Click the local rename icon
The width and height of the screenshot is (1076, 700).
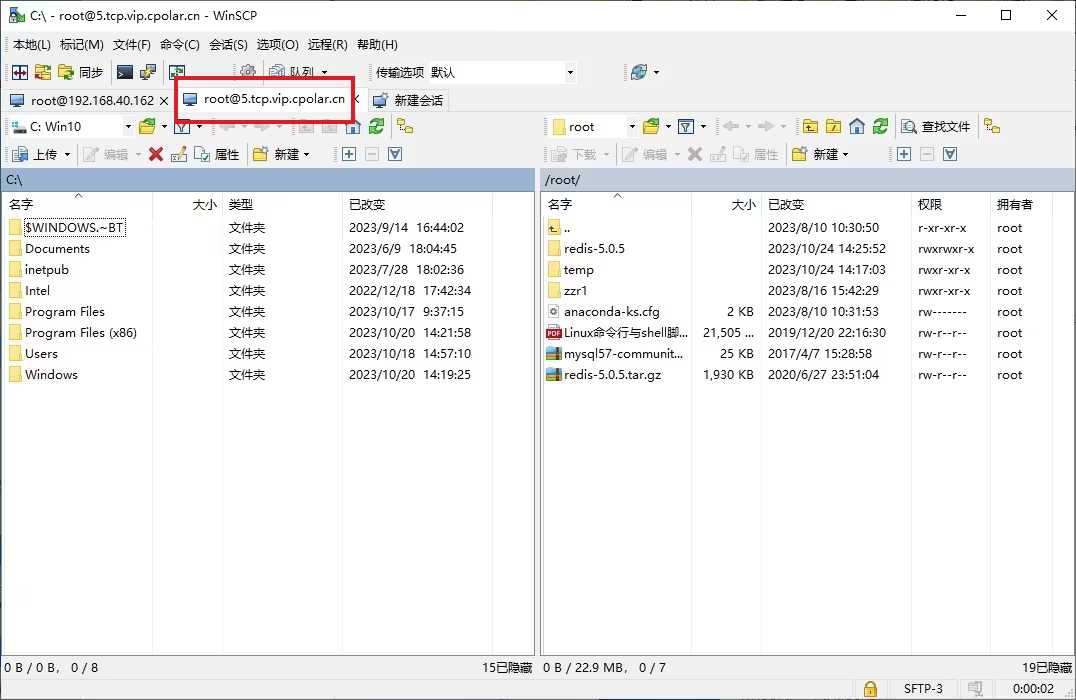click(179, 154)
